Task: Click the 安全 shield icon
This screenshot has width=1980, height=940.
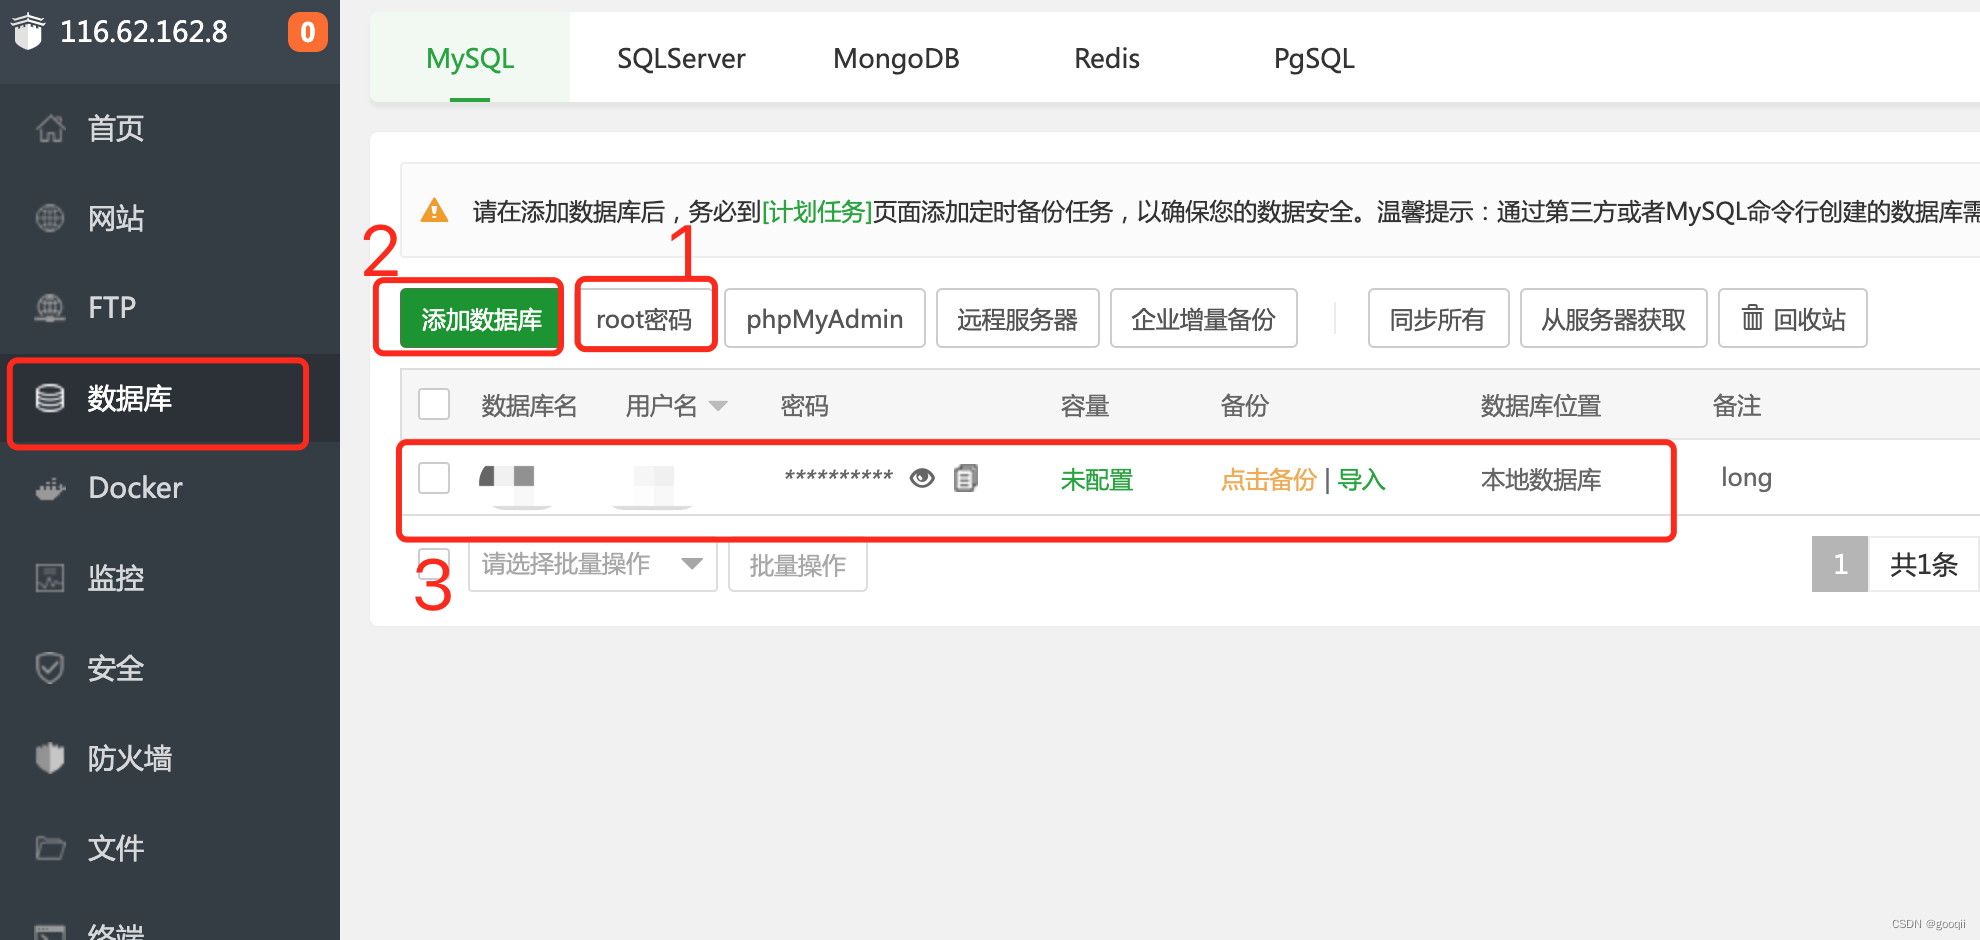Action: (x=50, y=668)
